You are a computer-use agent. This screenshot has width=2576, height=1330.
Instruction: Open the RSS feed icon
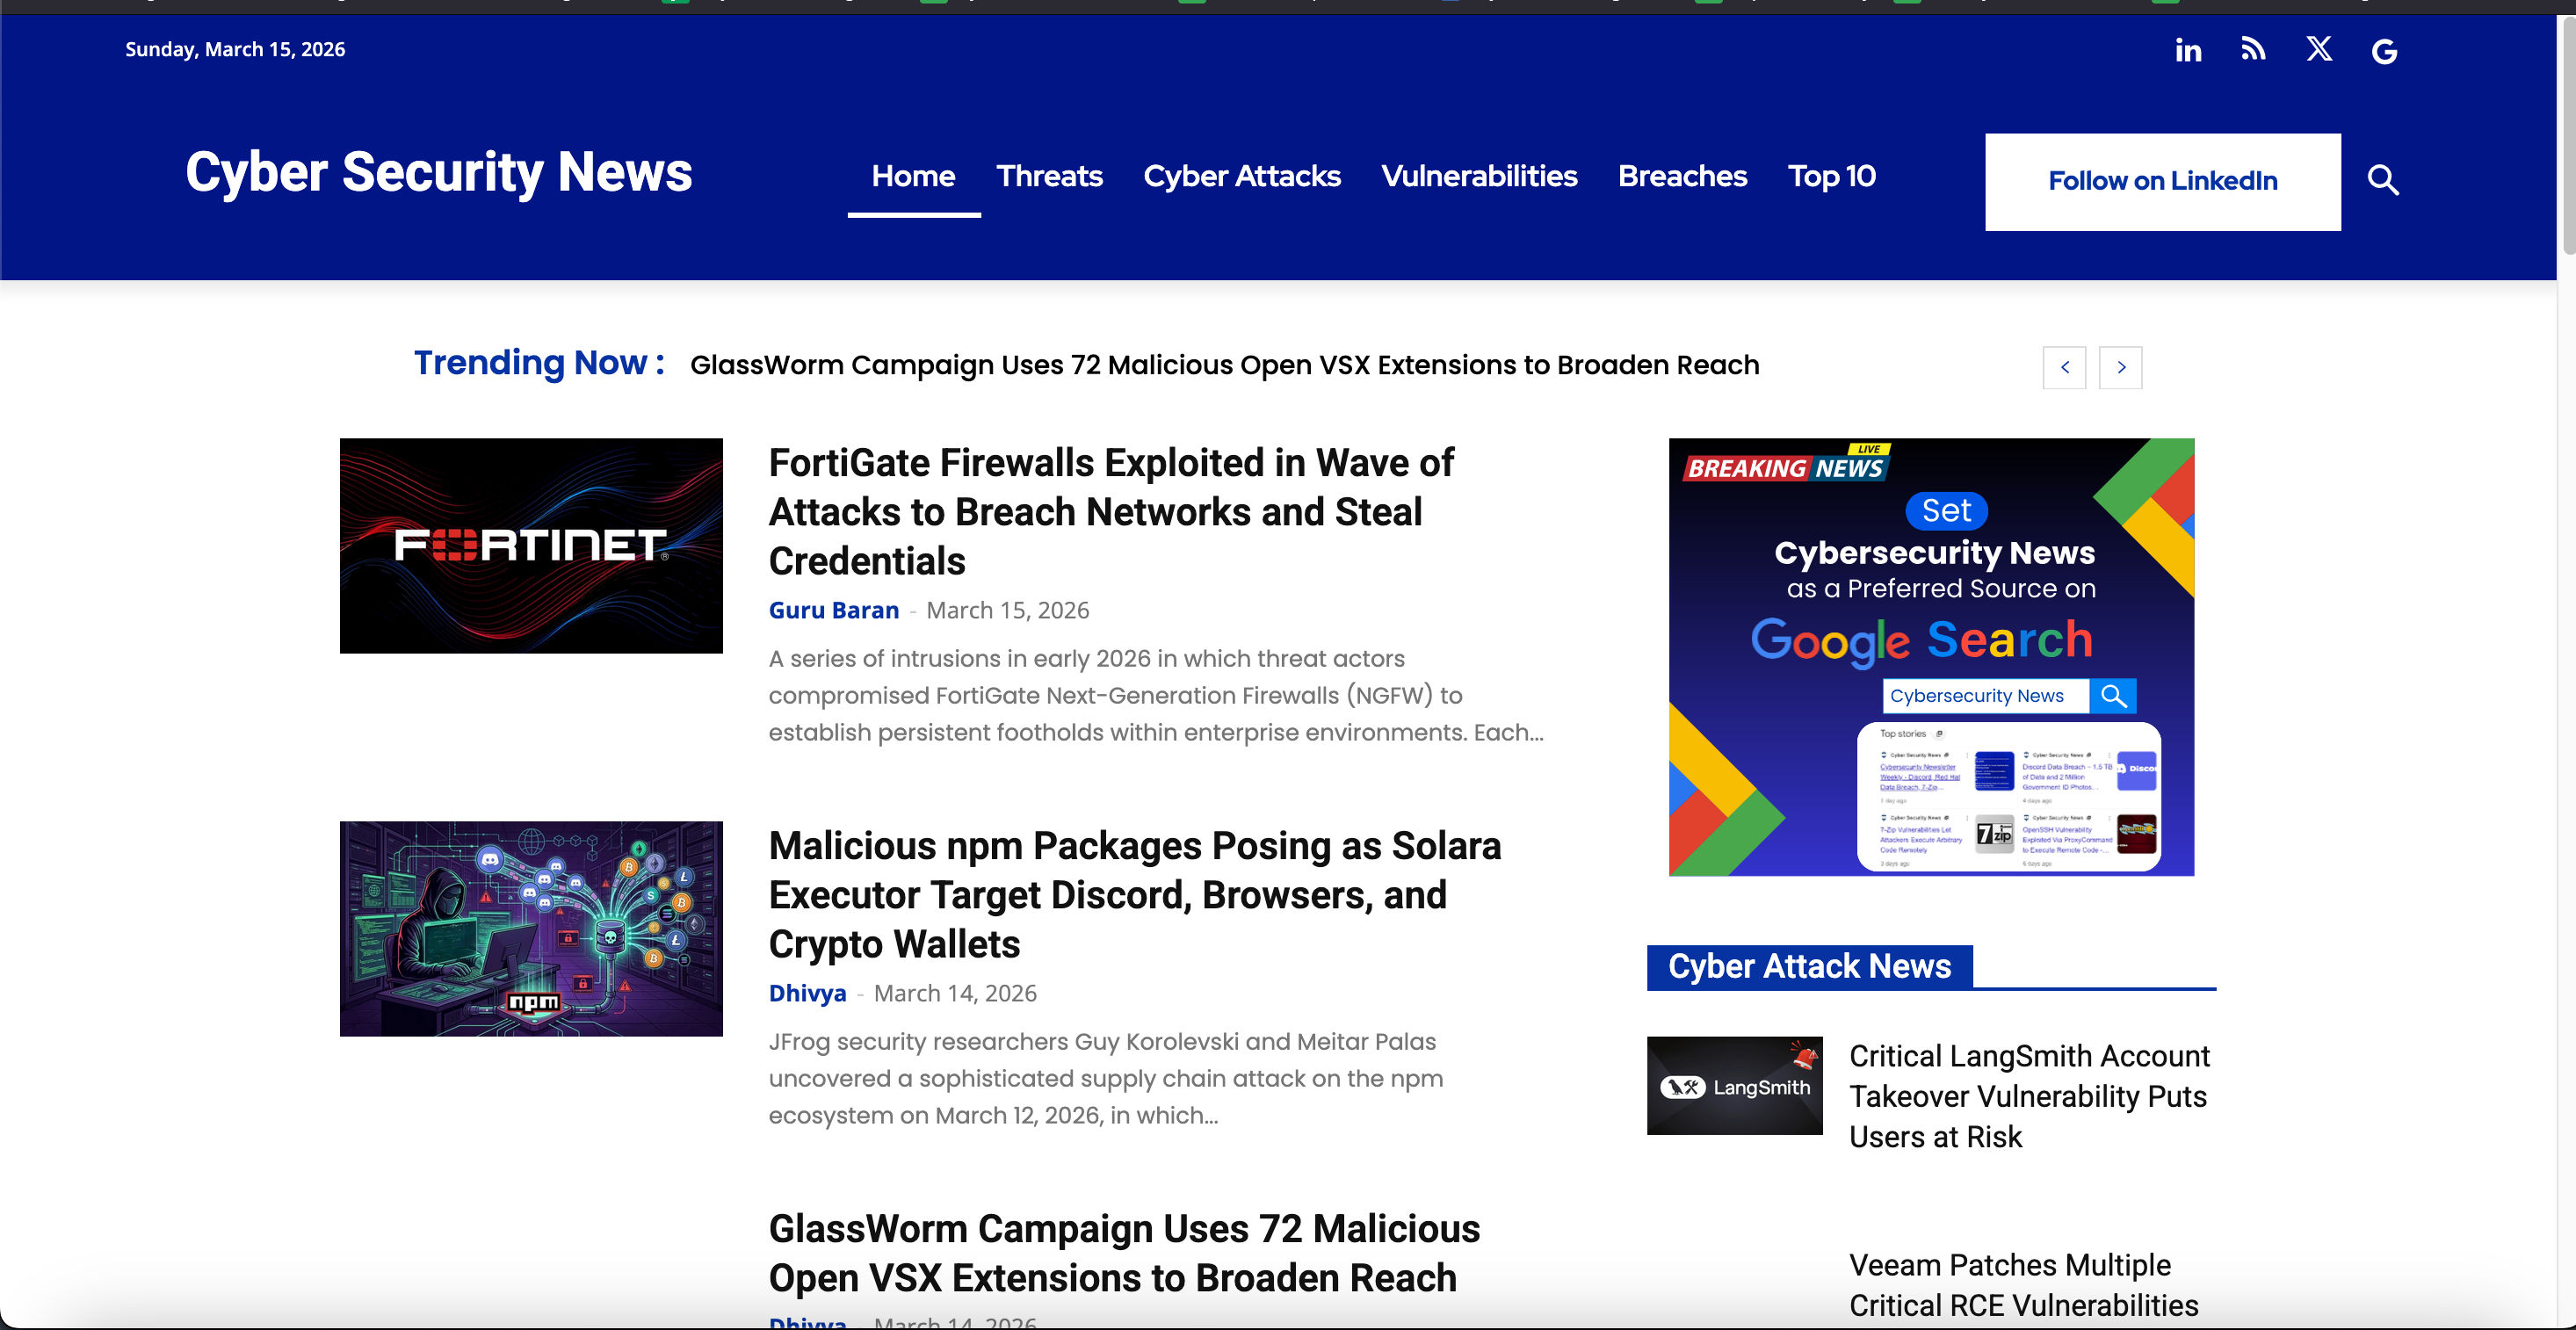pyautogui.click(x=2253, y=49)
